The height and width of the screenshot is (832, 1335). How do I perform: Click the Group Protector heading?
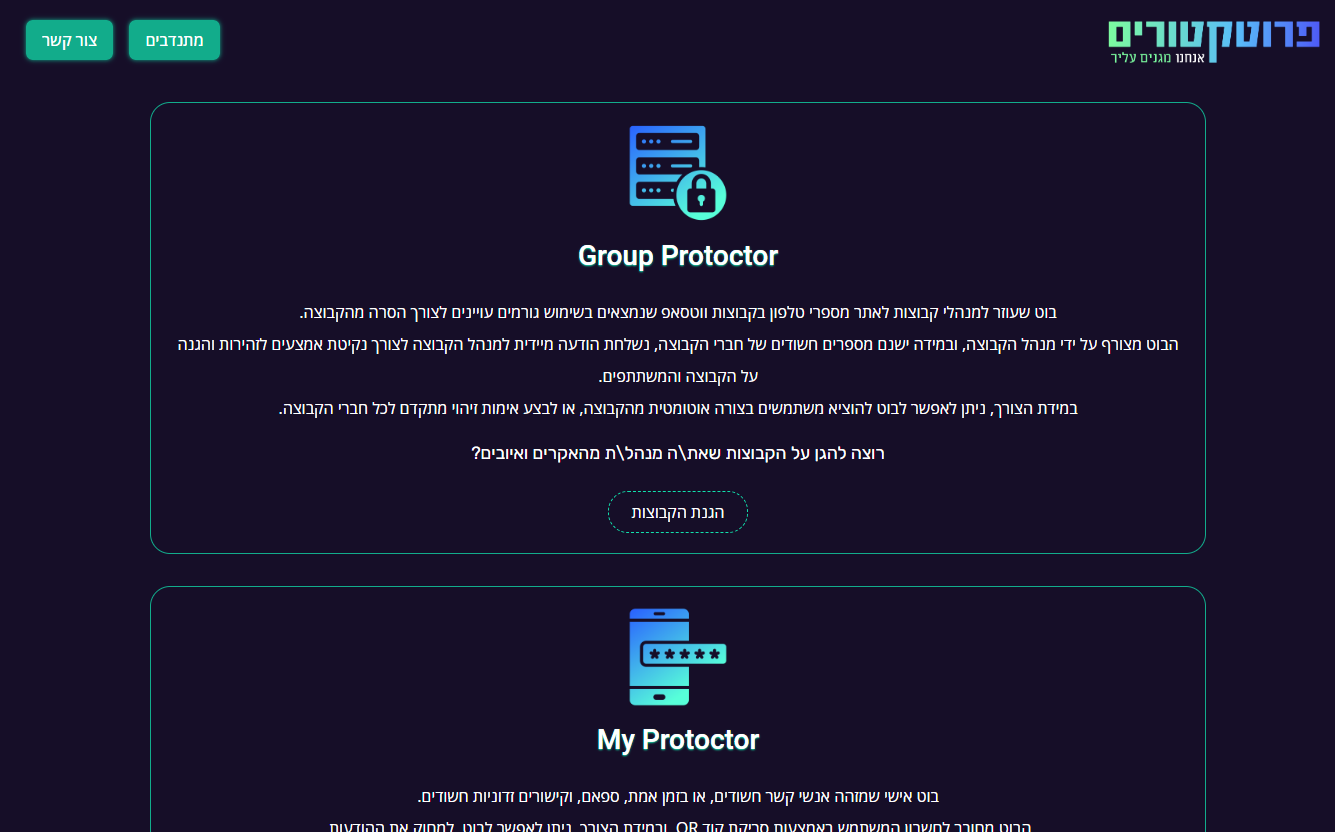(678, 256)
